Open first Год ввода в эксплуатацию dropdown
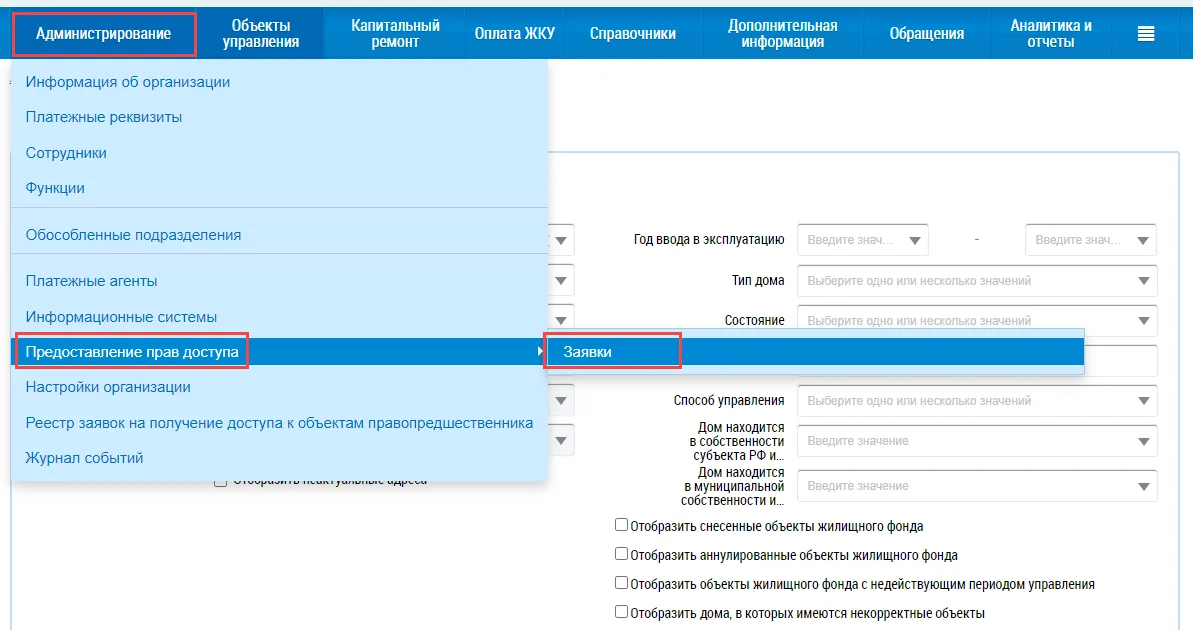The height and width of the screenshot is (630, 1193). [x=915, y=240]
